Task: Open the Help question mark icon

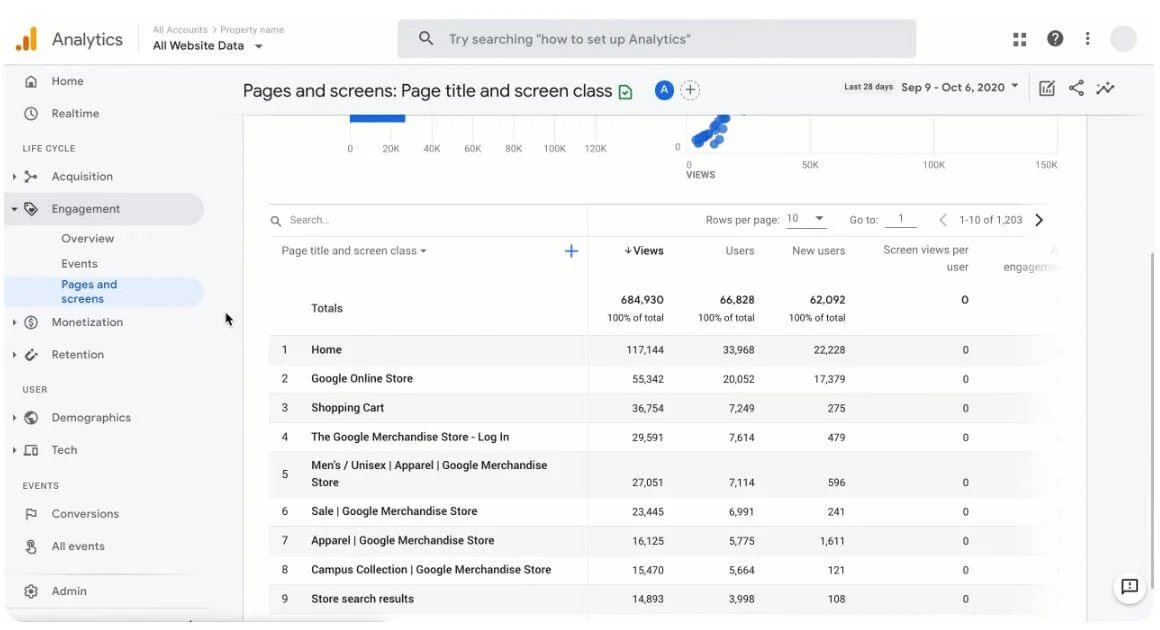Action: click(x=1055, y=38)
